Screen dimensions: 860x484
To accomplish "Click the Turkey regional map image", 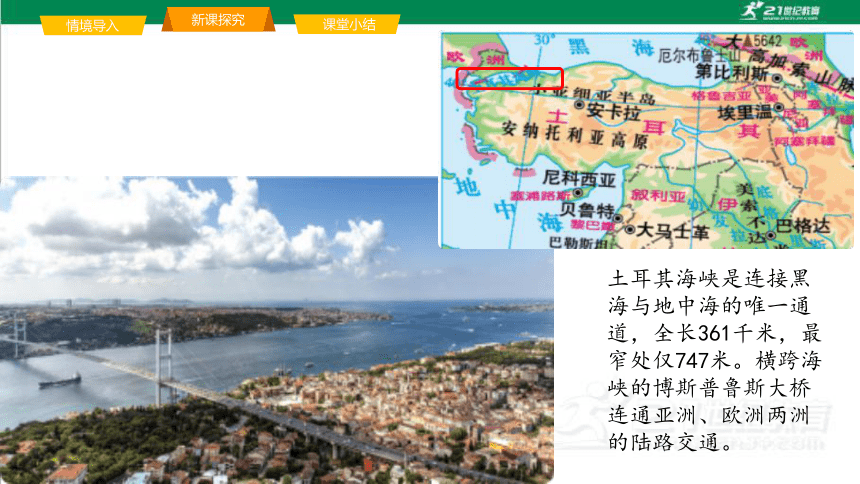I will pyautogui.click(x=647, y=140).
